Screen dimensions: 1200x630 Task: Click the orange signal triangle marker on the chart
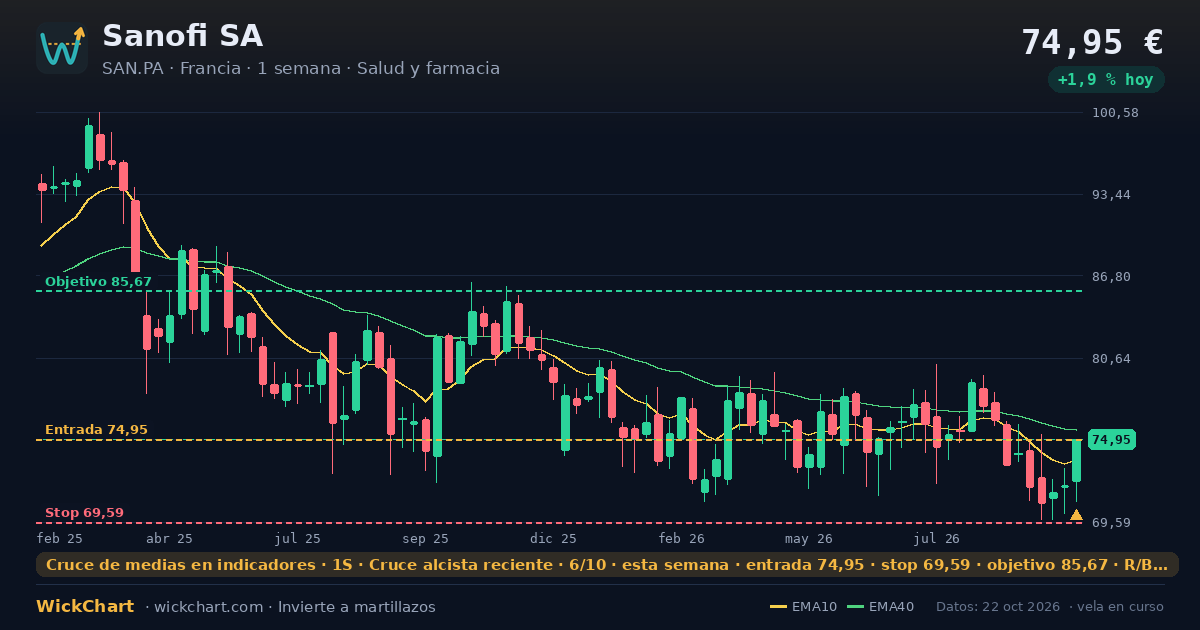click(x=1076, y=515)
